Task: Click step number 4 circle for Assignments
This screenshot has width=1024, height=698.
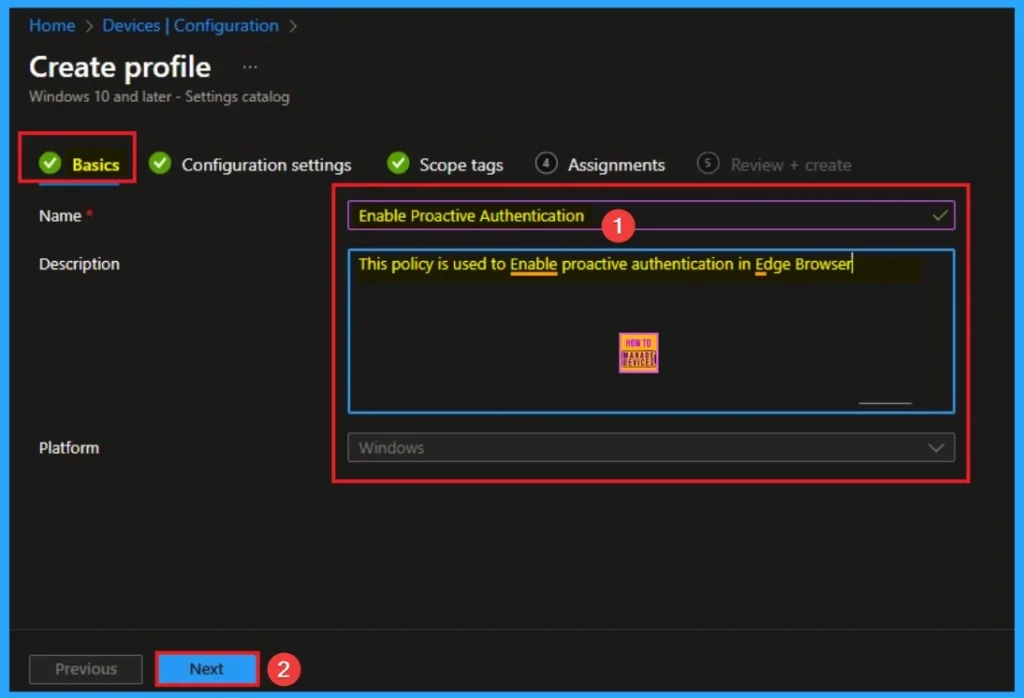Action: pyautogui.click(x=546, y=163)
